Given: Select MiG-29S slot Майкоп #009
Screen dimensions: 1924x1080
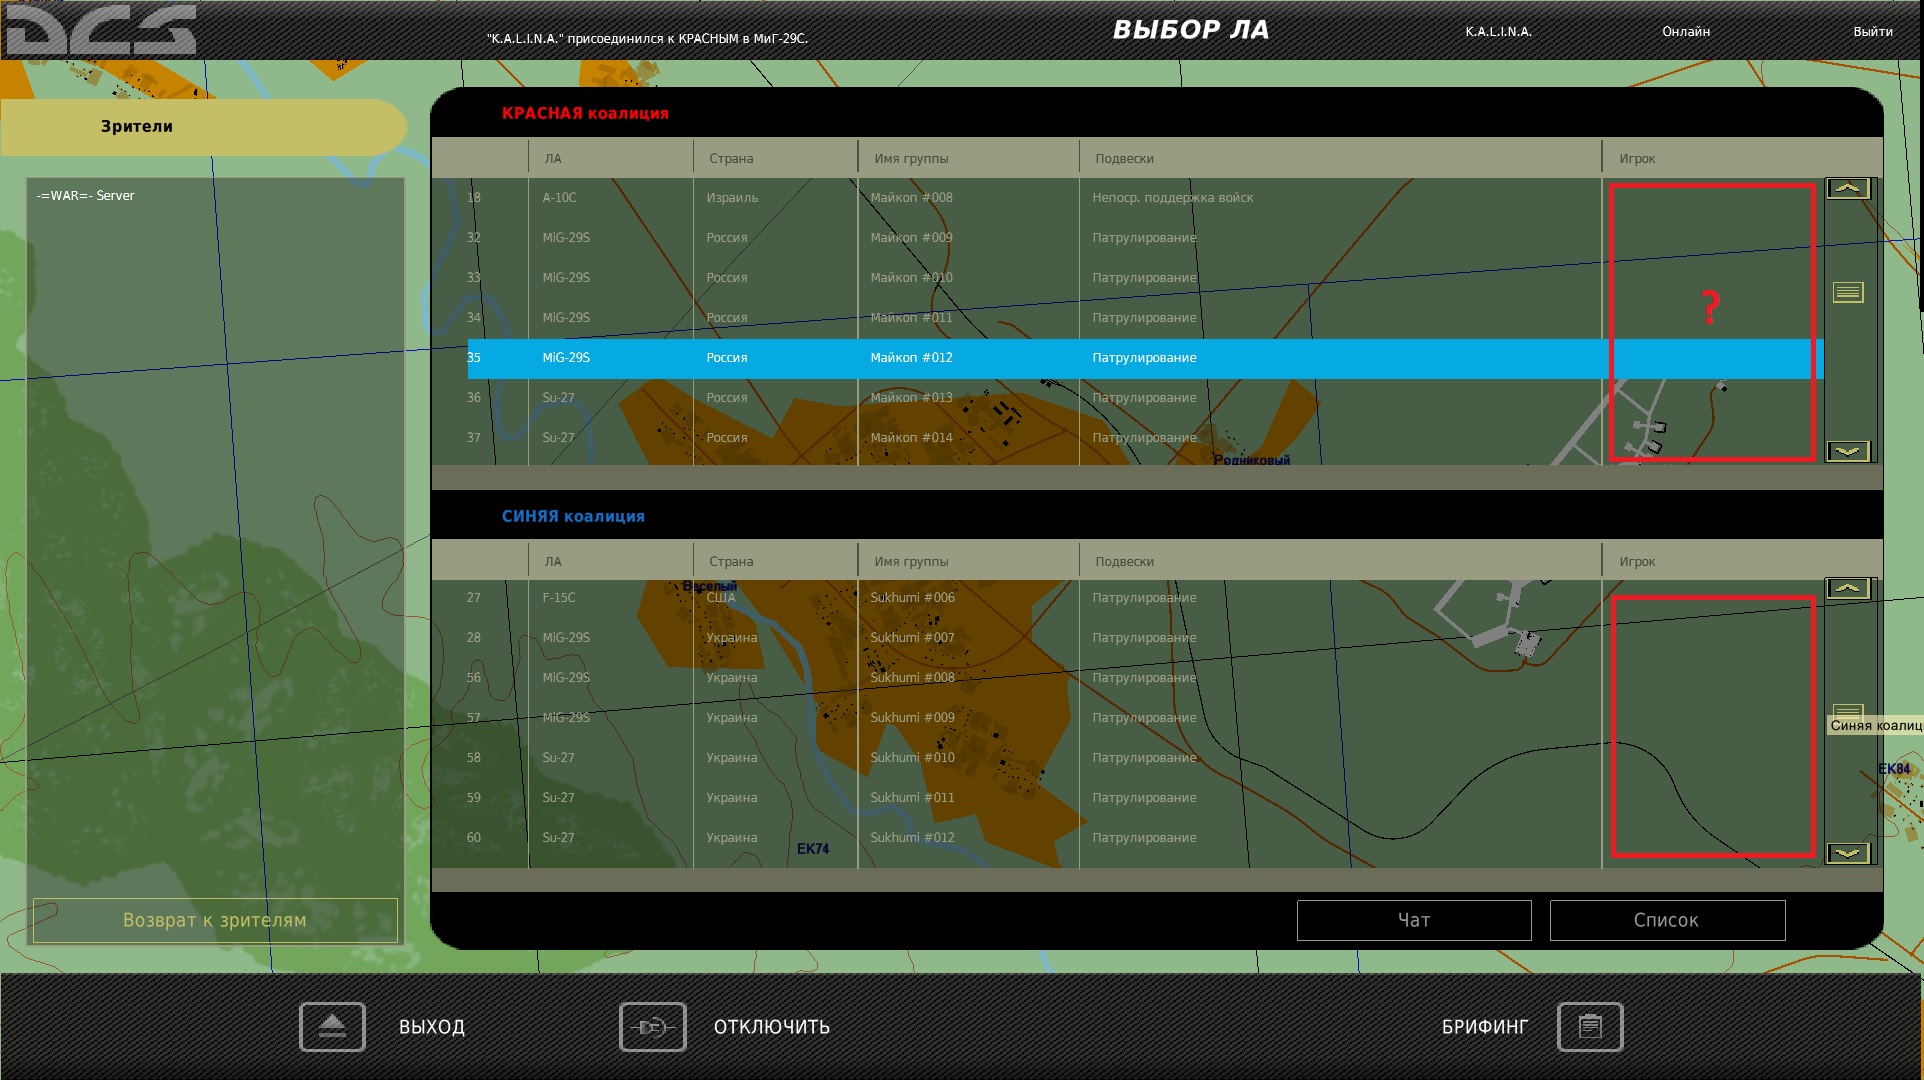Looking at the screenshot, I should coord(1145,238).
